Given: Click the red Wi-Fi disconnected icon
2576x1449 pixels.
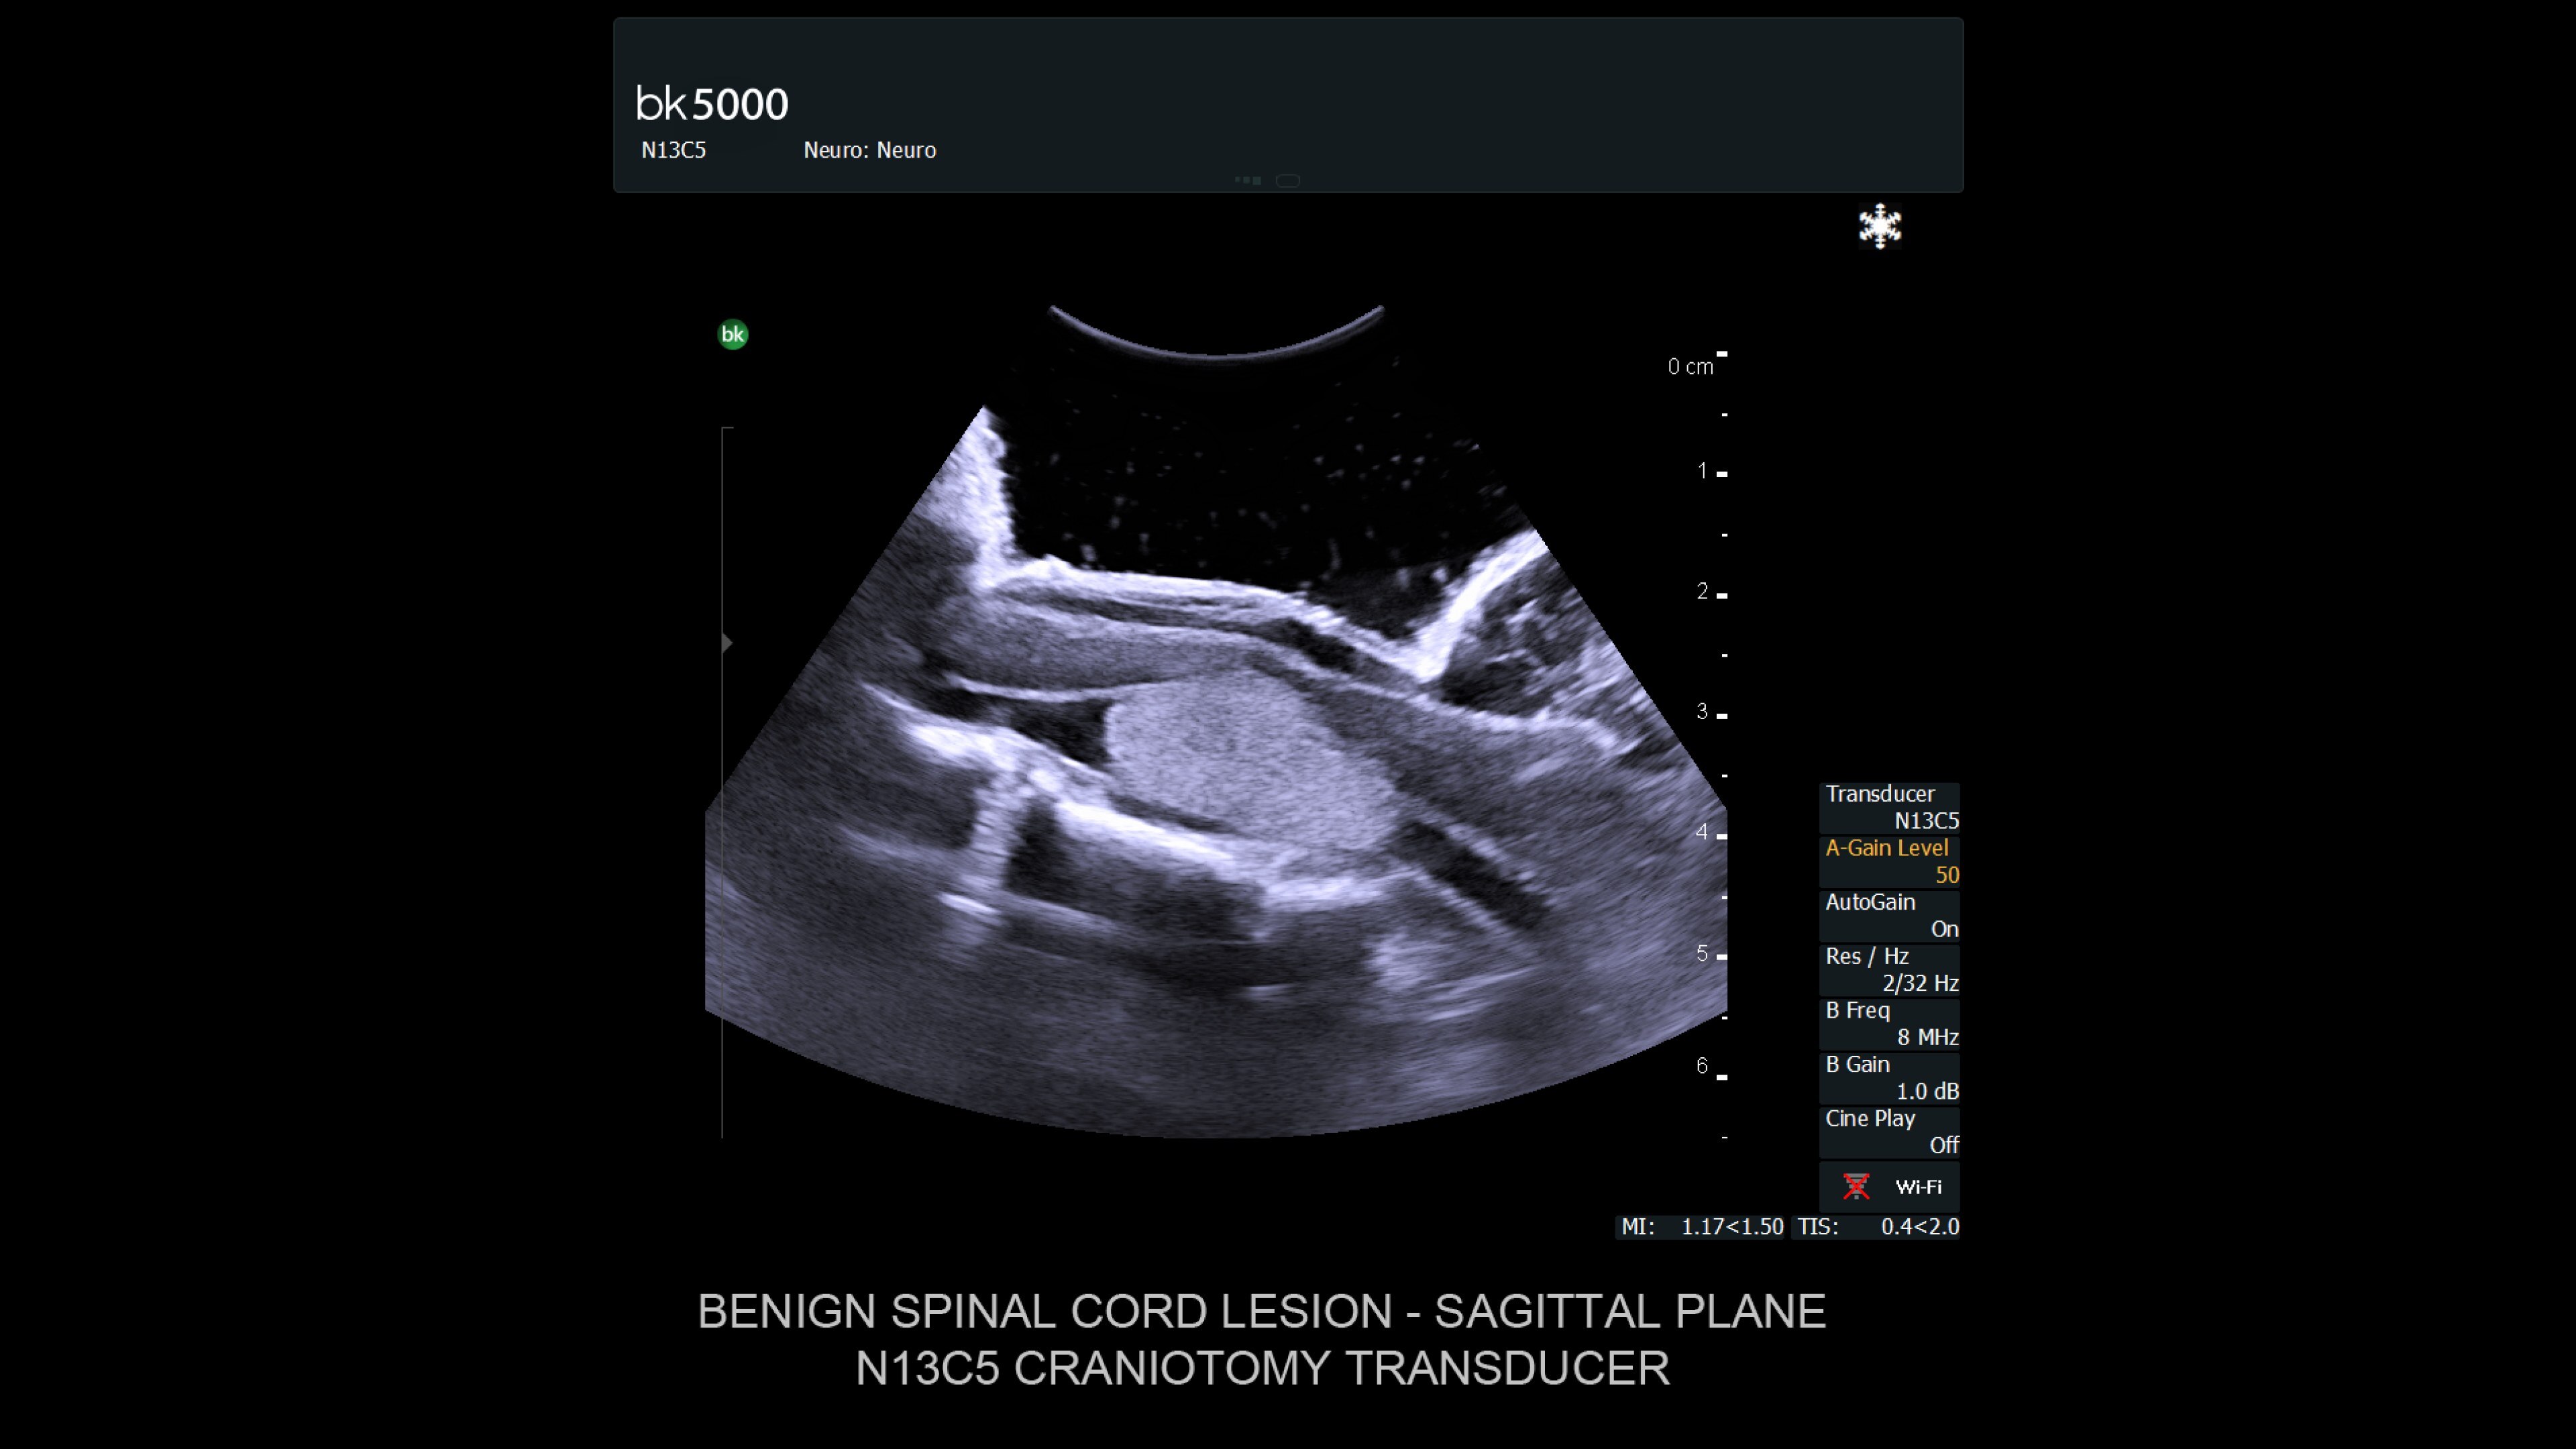Looking at the screenshot, I should click(1856, 1186).
